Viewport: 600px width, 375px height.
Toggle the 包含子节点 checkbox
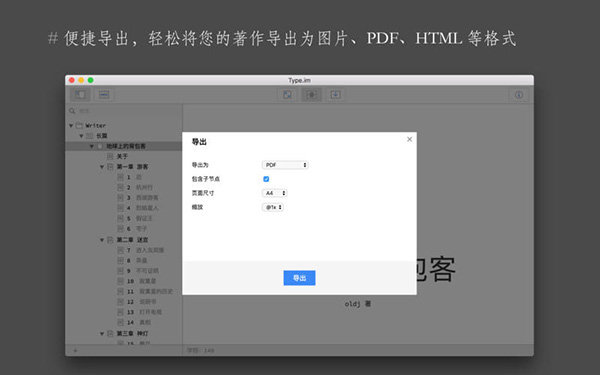266,179
